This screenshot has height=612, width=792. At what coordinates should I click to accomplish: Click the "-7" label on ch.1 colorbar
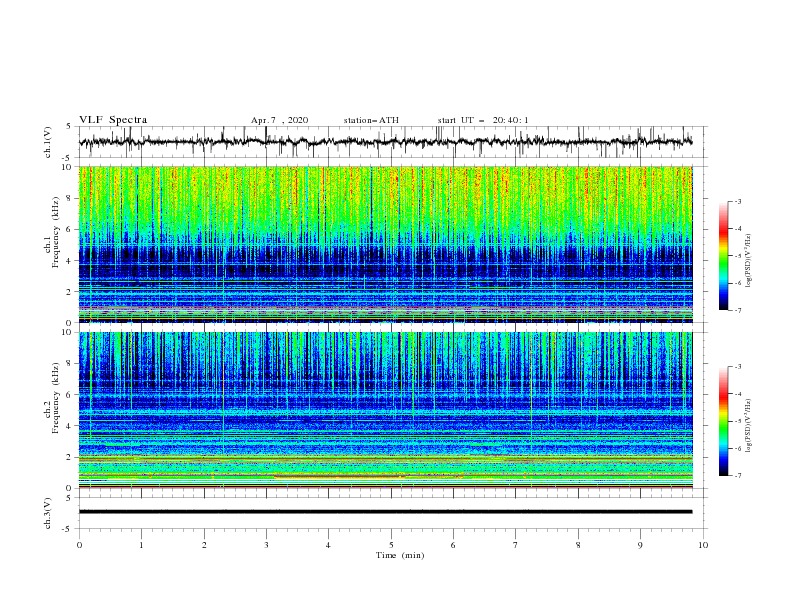point(737,310)
